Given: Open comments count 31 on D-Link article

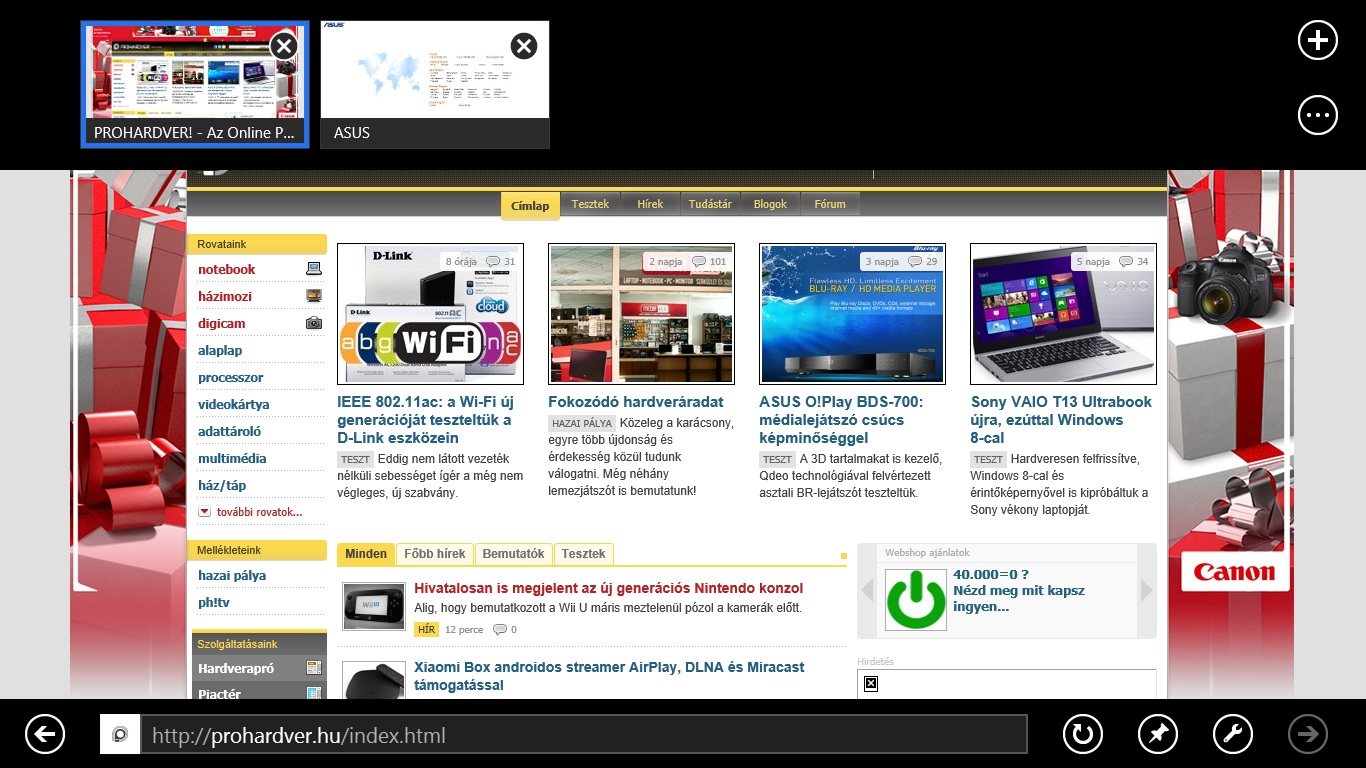Looking at the screenshot, I should pos(500,262).
